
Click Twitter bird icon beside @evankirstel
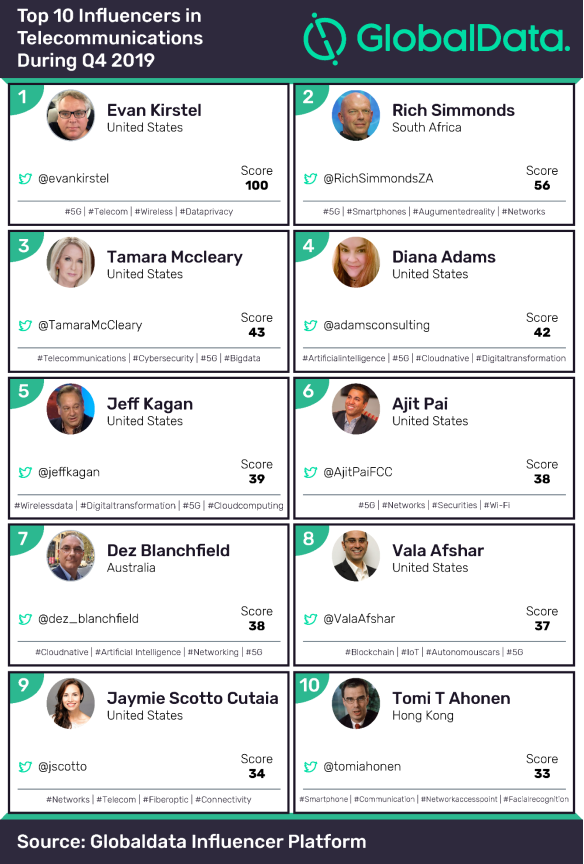(25, 179)
